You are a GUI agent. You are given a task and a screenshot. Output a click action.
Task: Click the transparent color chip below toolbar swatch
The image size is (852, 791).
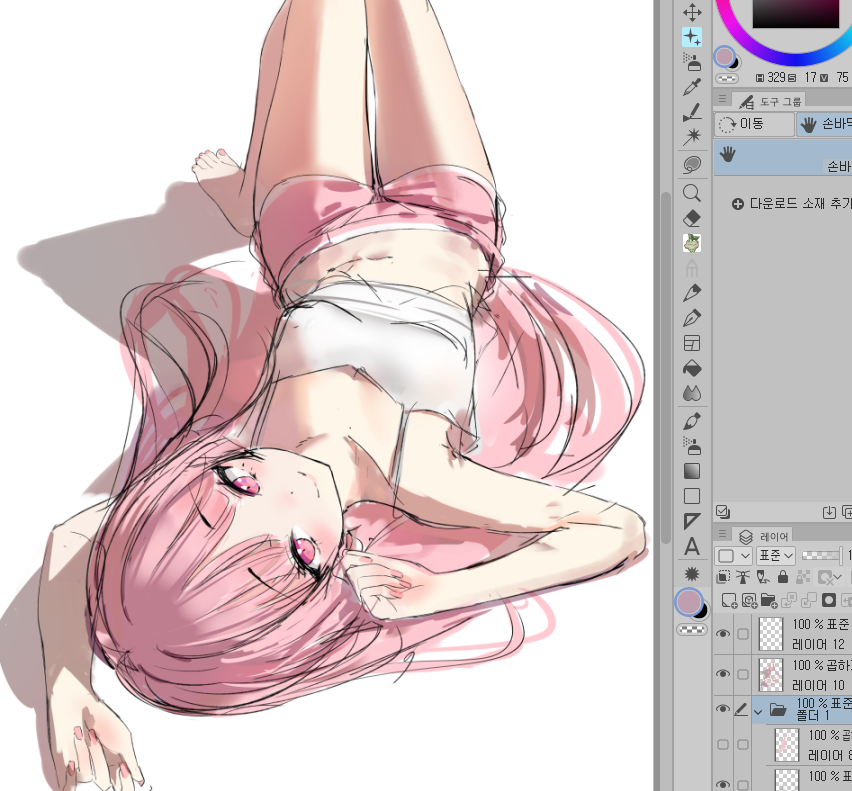692,630
